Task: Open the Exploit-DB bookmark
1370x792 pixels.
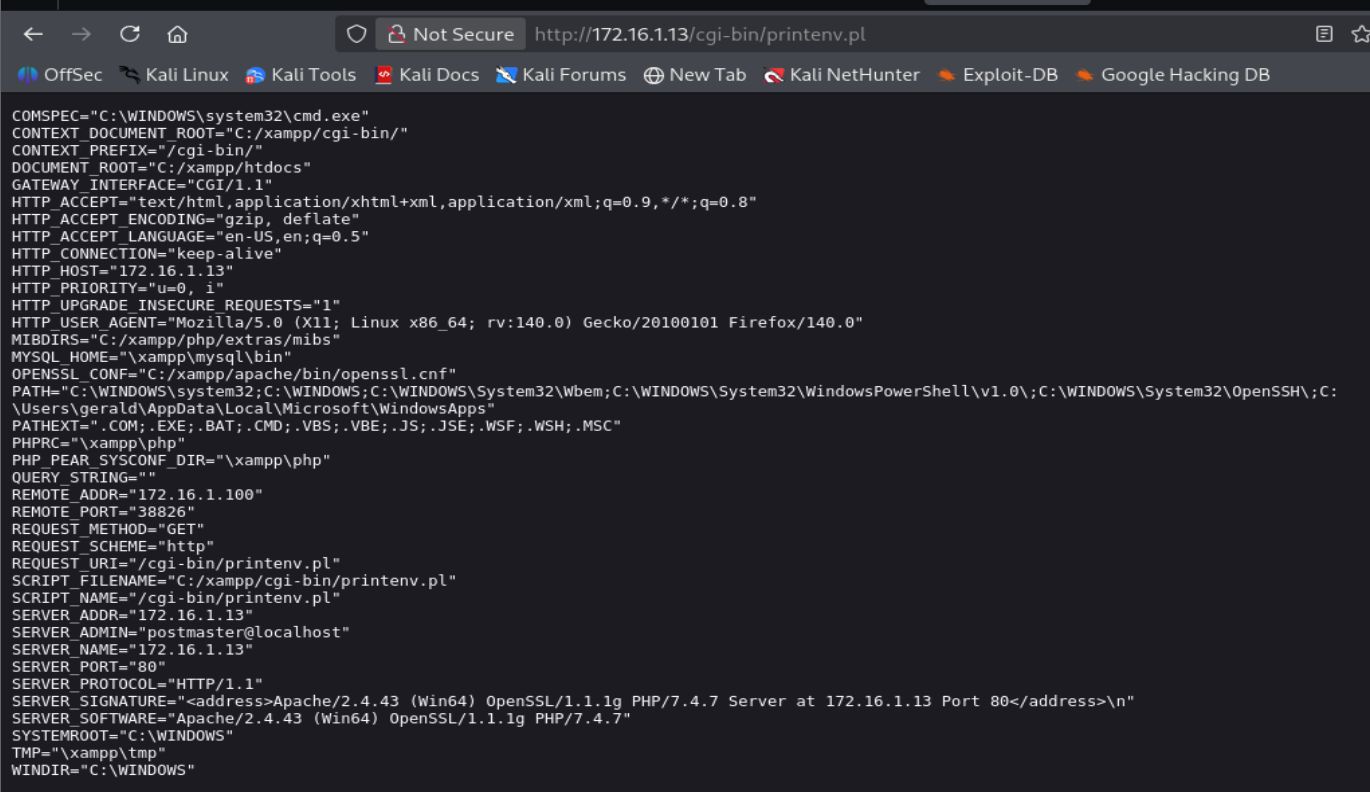Action: coord(997,75)
